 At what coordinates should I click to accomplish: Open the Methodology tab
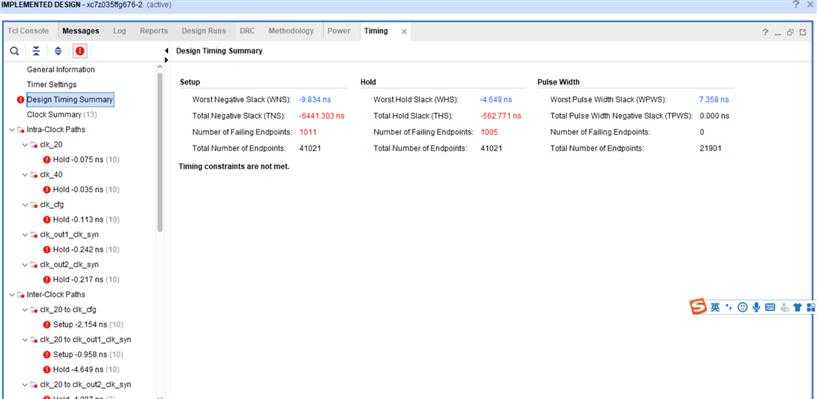tap(291, 31)
